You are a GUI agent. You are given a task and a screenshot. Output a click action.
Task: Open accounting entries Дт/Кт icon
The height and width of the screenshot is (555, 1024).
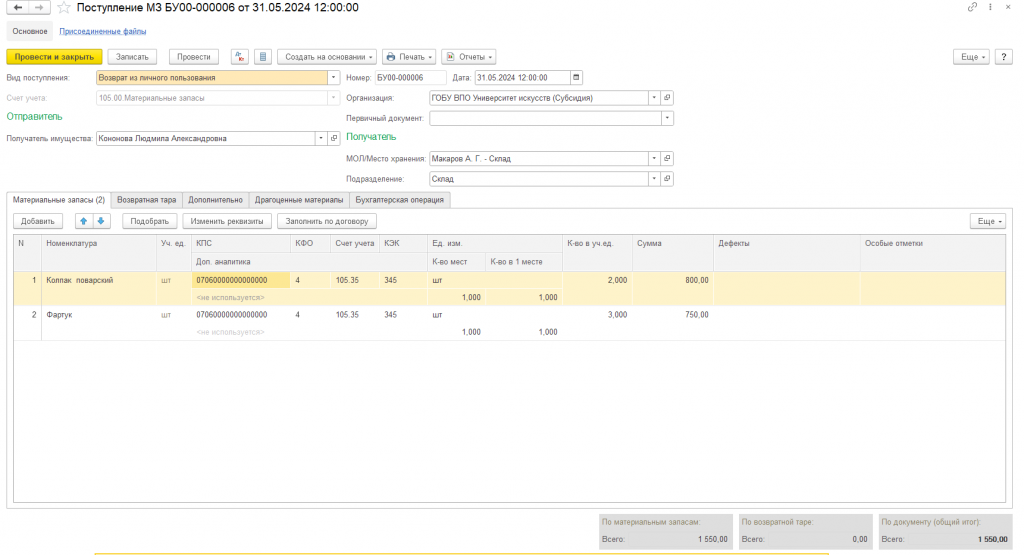(240, 57)
